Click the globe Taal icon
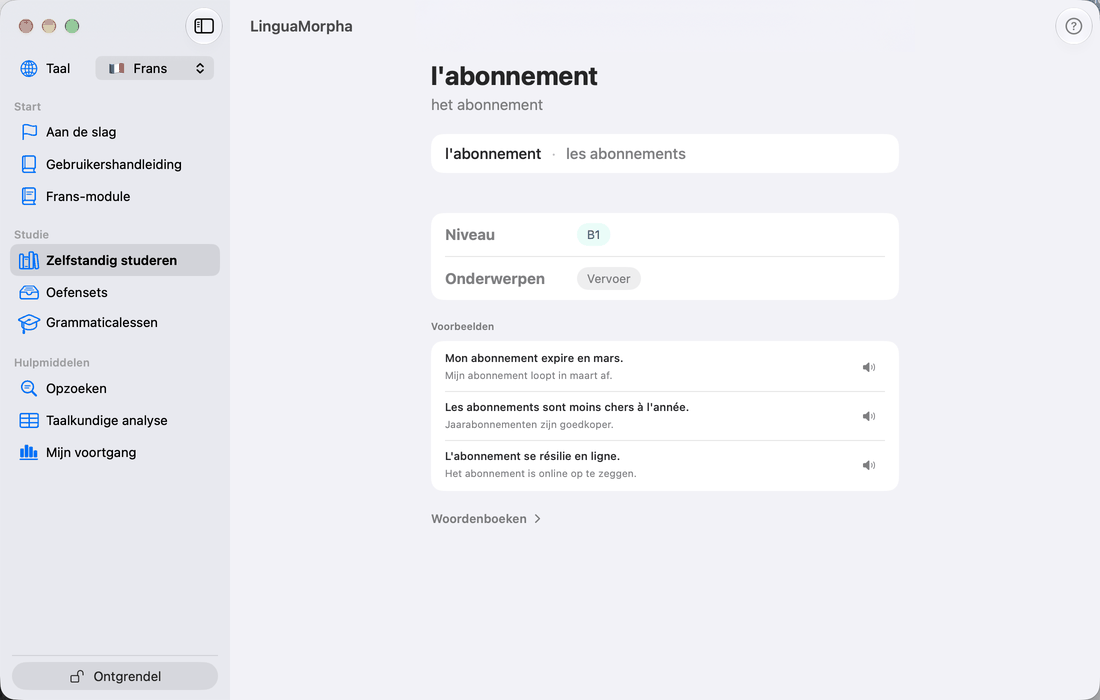The height and width of the screenshot is (700, 1100). [x=29, y=68]
